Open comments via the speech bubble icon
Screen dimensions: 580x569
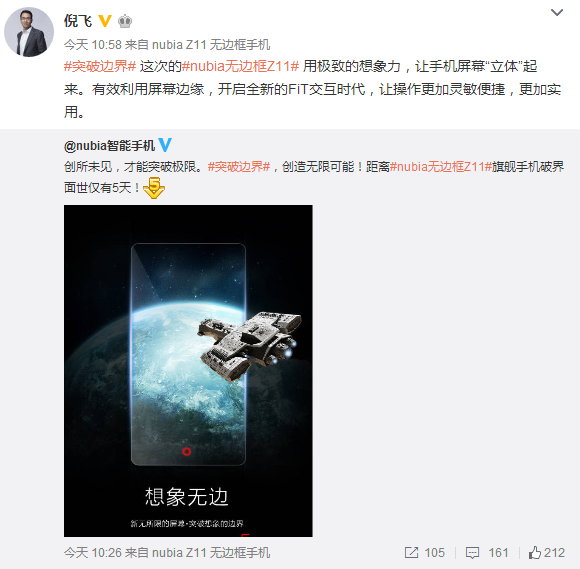point(472,553)
